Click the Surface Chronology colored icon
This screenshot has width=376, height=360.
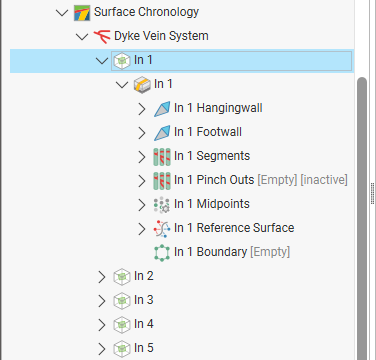pyautogui.click(x=82, y=13)
